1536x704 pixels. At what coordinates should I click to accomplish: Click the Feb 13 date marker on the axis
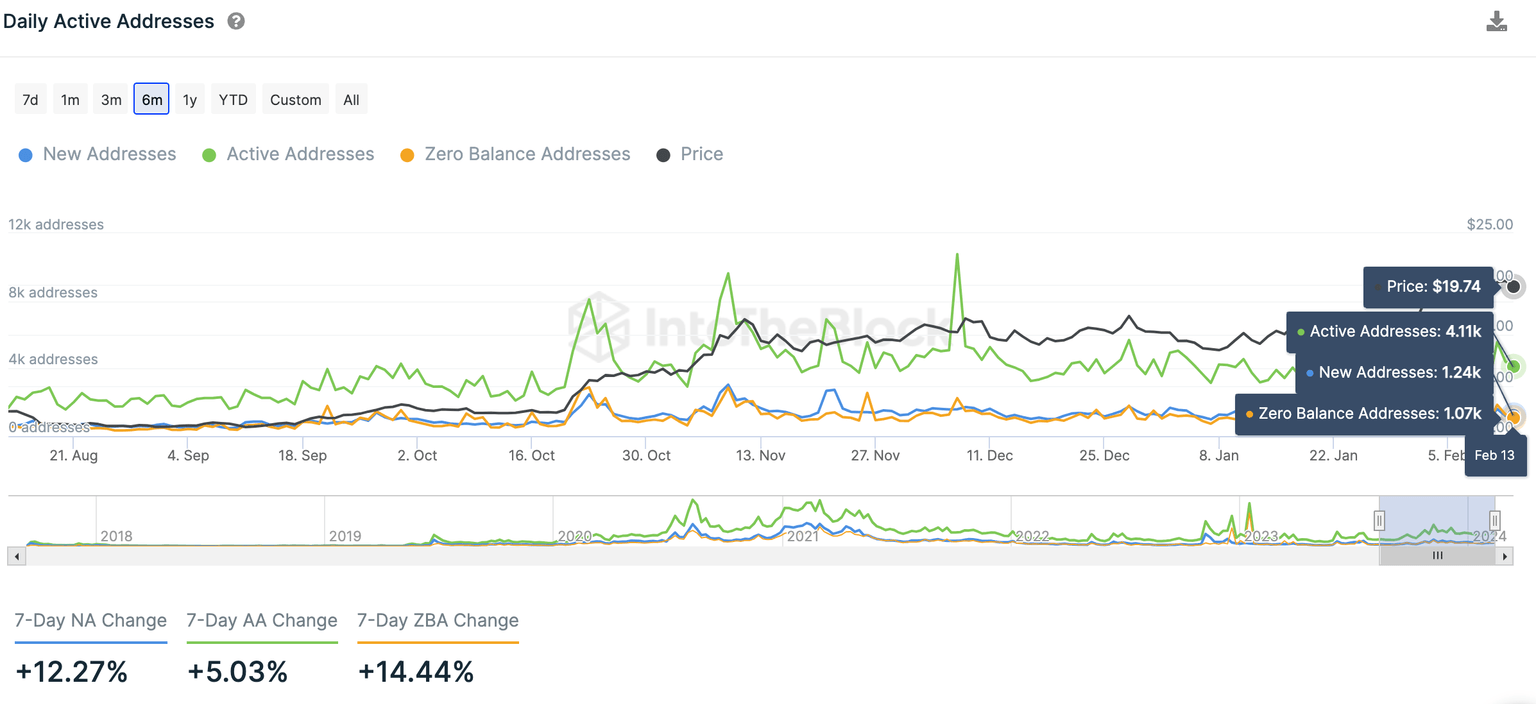click(x=1495, y=455)
